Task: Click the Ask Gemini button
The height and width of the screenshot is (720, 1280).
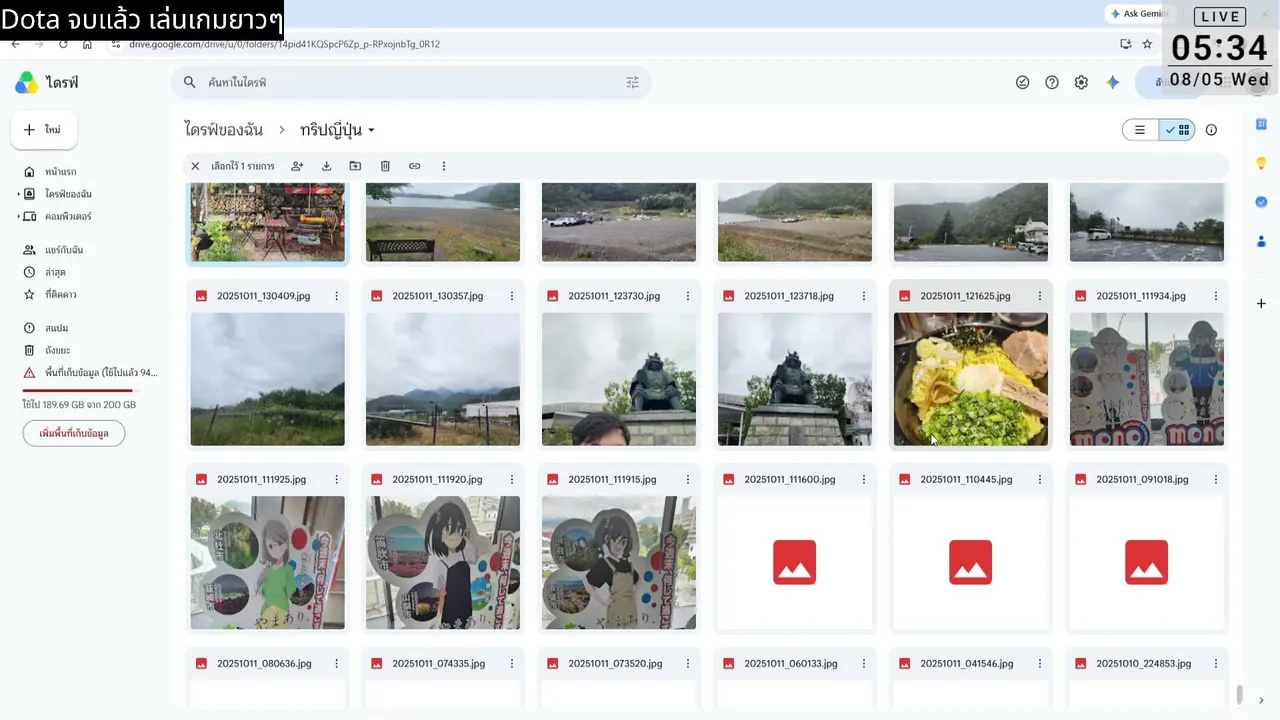Action: tap(1138, 14)
